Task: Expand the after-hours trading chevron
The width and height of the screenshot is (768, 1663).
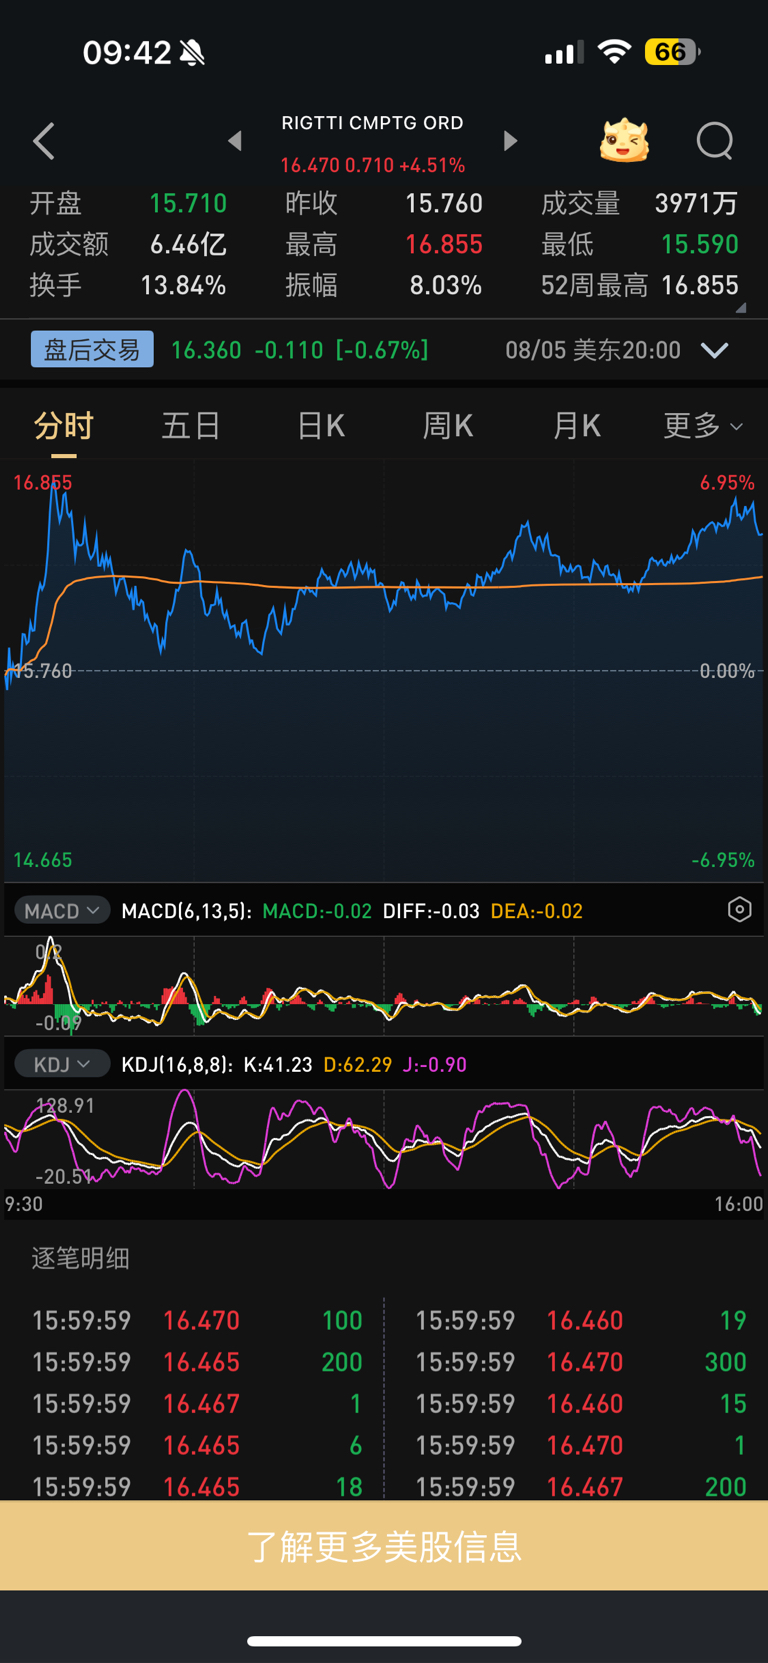Action: [714, 350]
